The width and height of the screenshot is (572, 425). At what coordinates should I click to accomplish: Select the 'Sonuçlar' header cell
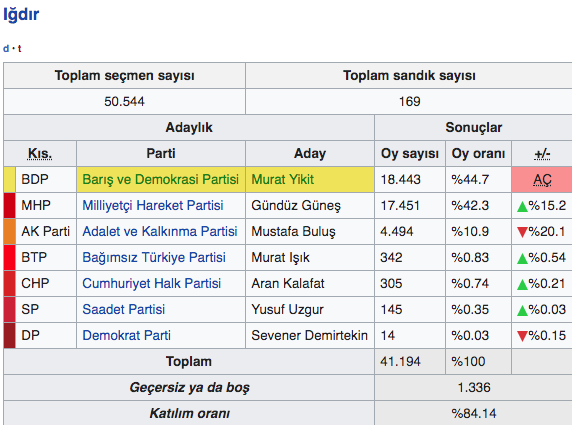point(474,128)
